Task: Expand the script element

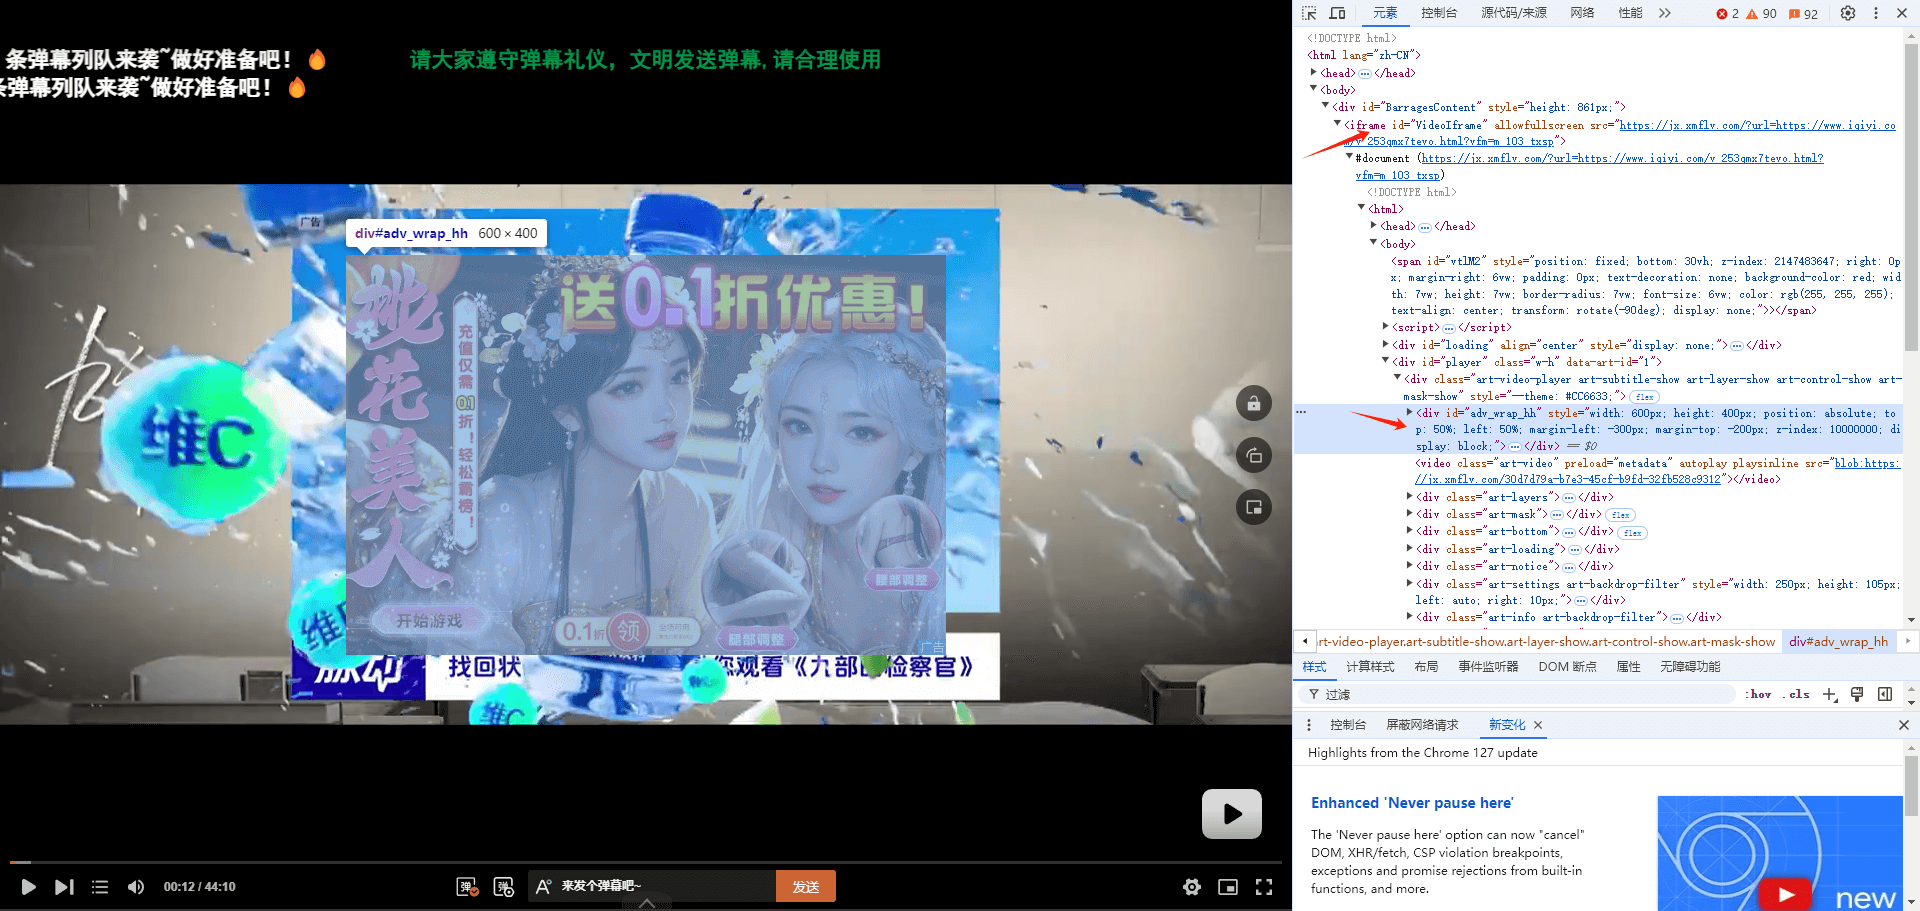Action: 1386,326
